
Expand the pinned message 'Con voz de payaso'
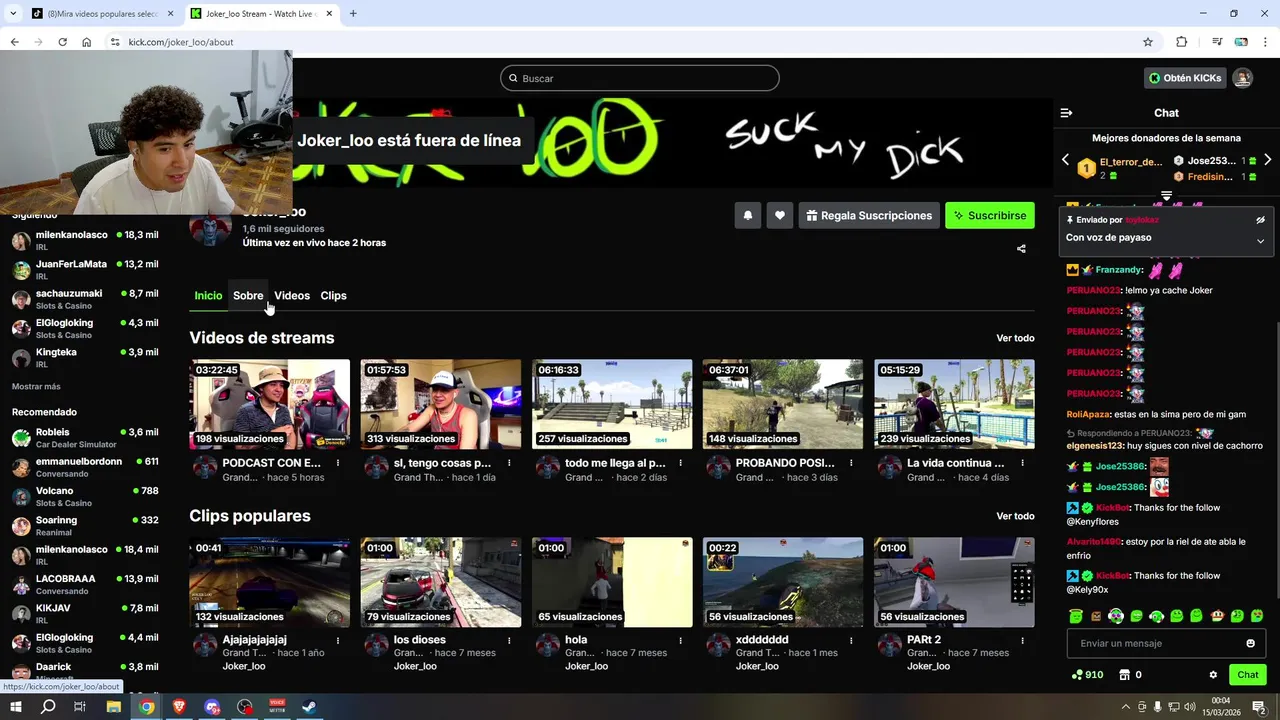tap(1260, 240)
